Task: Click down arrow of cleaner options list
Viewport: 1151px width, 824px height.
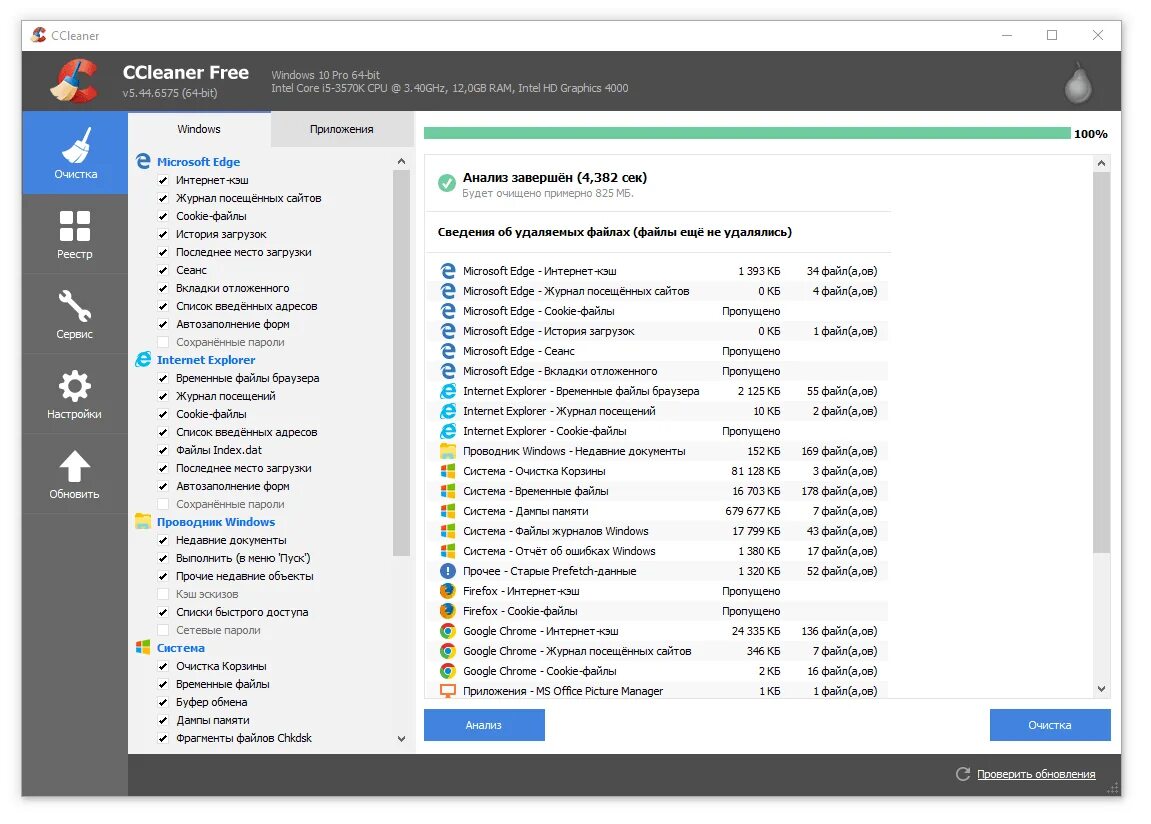Action: [402, 739]
